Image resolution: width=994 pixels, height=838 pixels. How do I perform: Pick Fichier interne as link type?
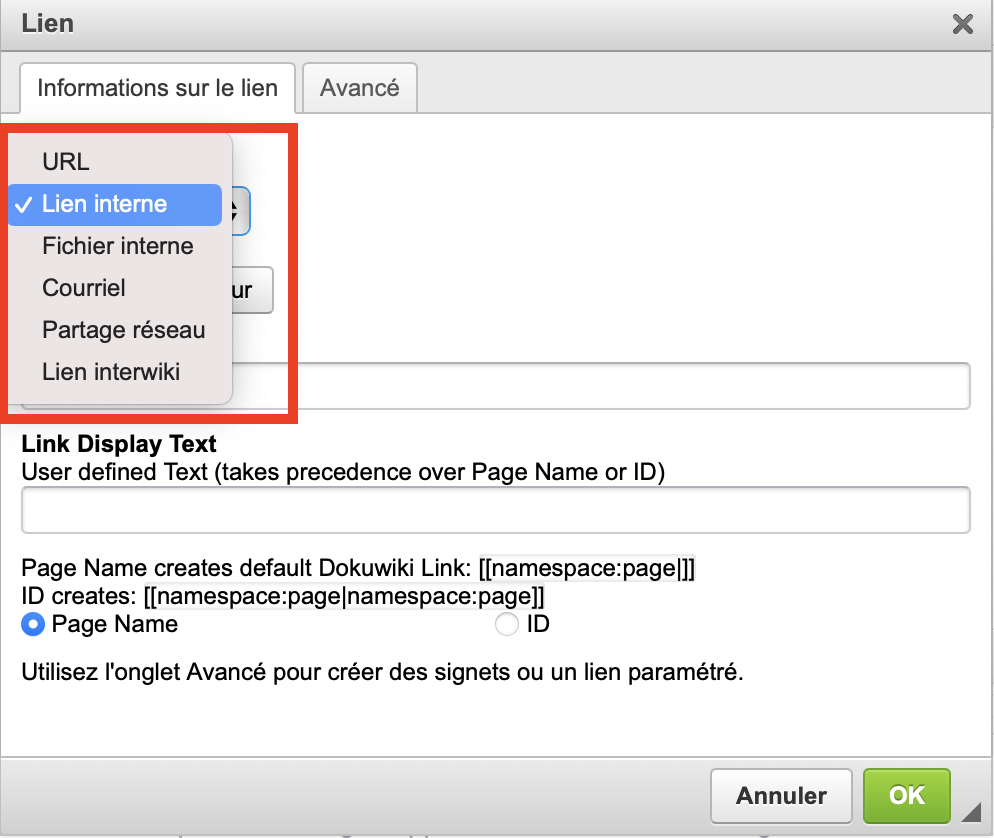(x=118, y=246)
